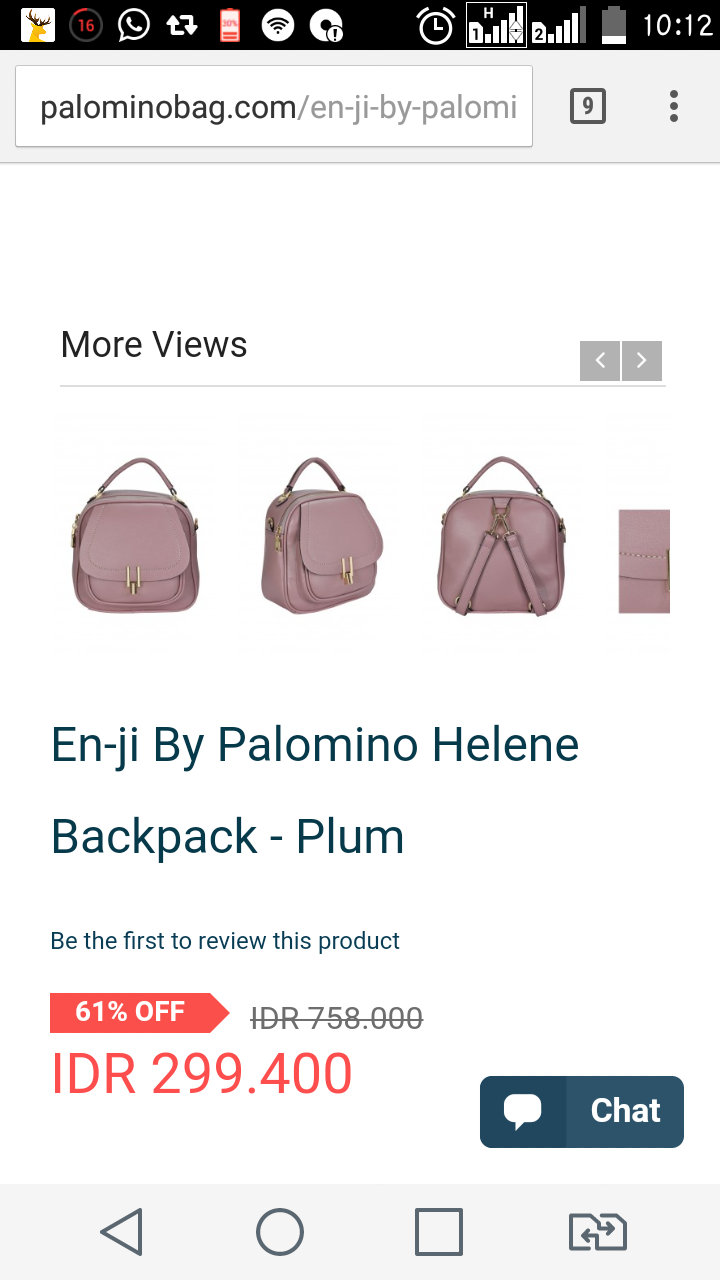Viewport: 720px width, 1280px height.
Task: Select the partially visible close-up thumbnail
Action: (644, 561)
